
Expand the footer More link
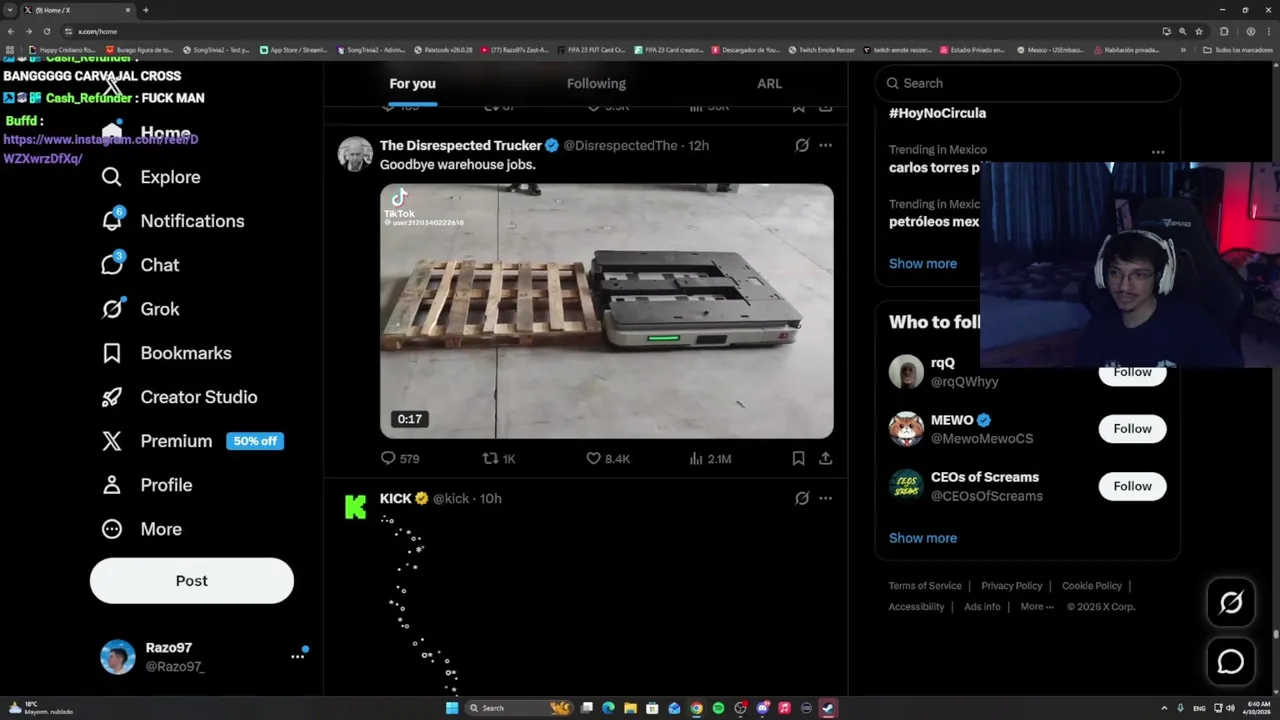(x=1037, y=607)
